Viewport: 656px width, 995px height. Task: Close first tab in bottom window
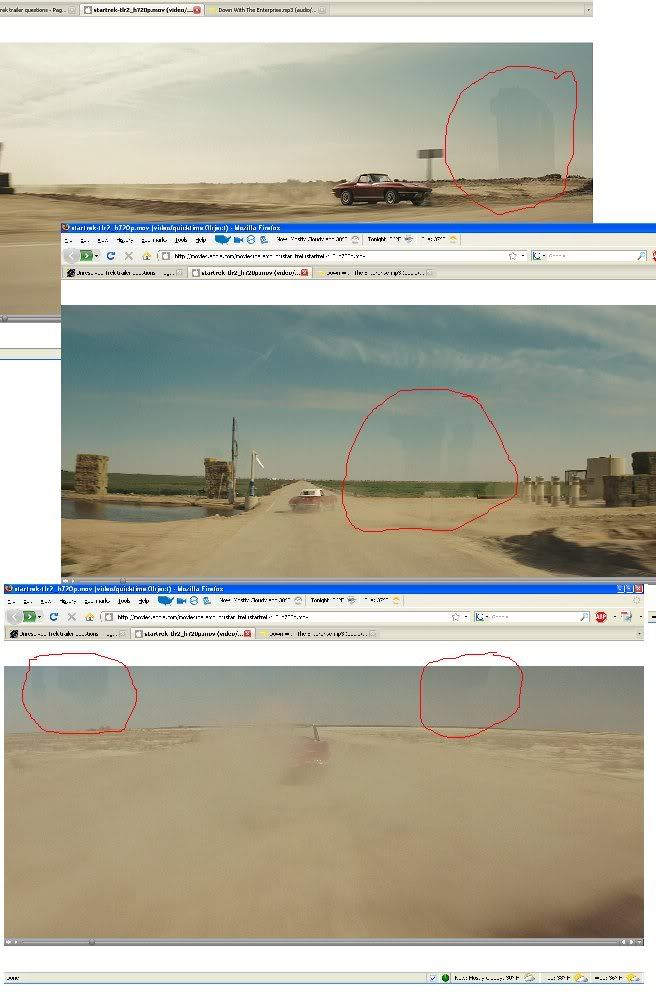(124, 633)
